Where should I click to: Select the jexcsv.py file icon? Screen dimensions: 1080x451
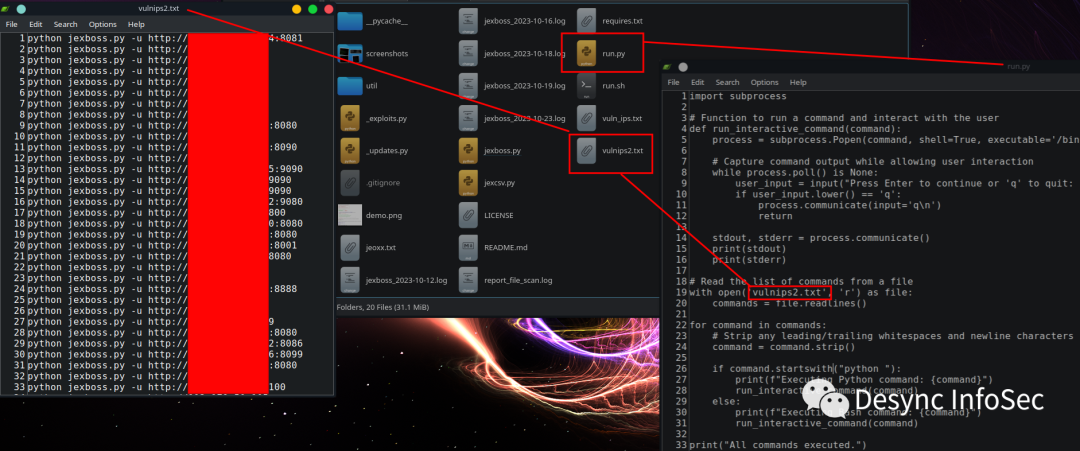click(469, 183)
